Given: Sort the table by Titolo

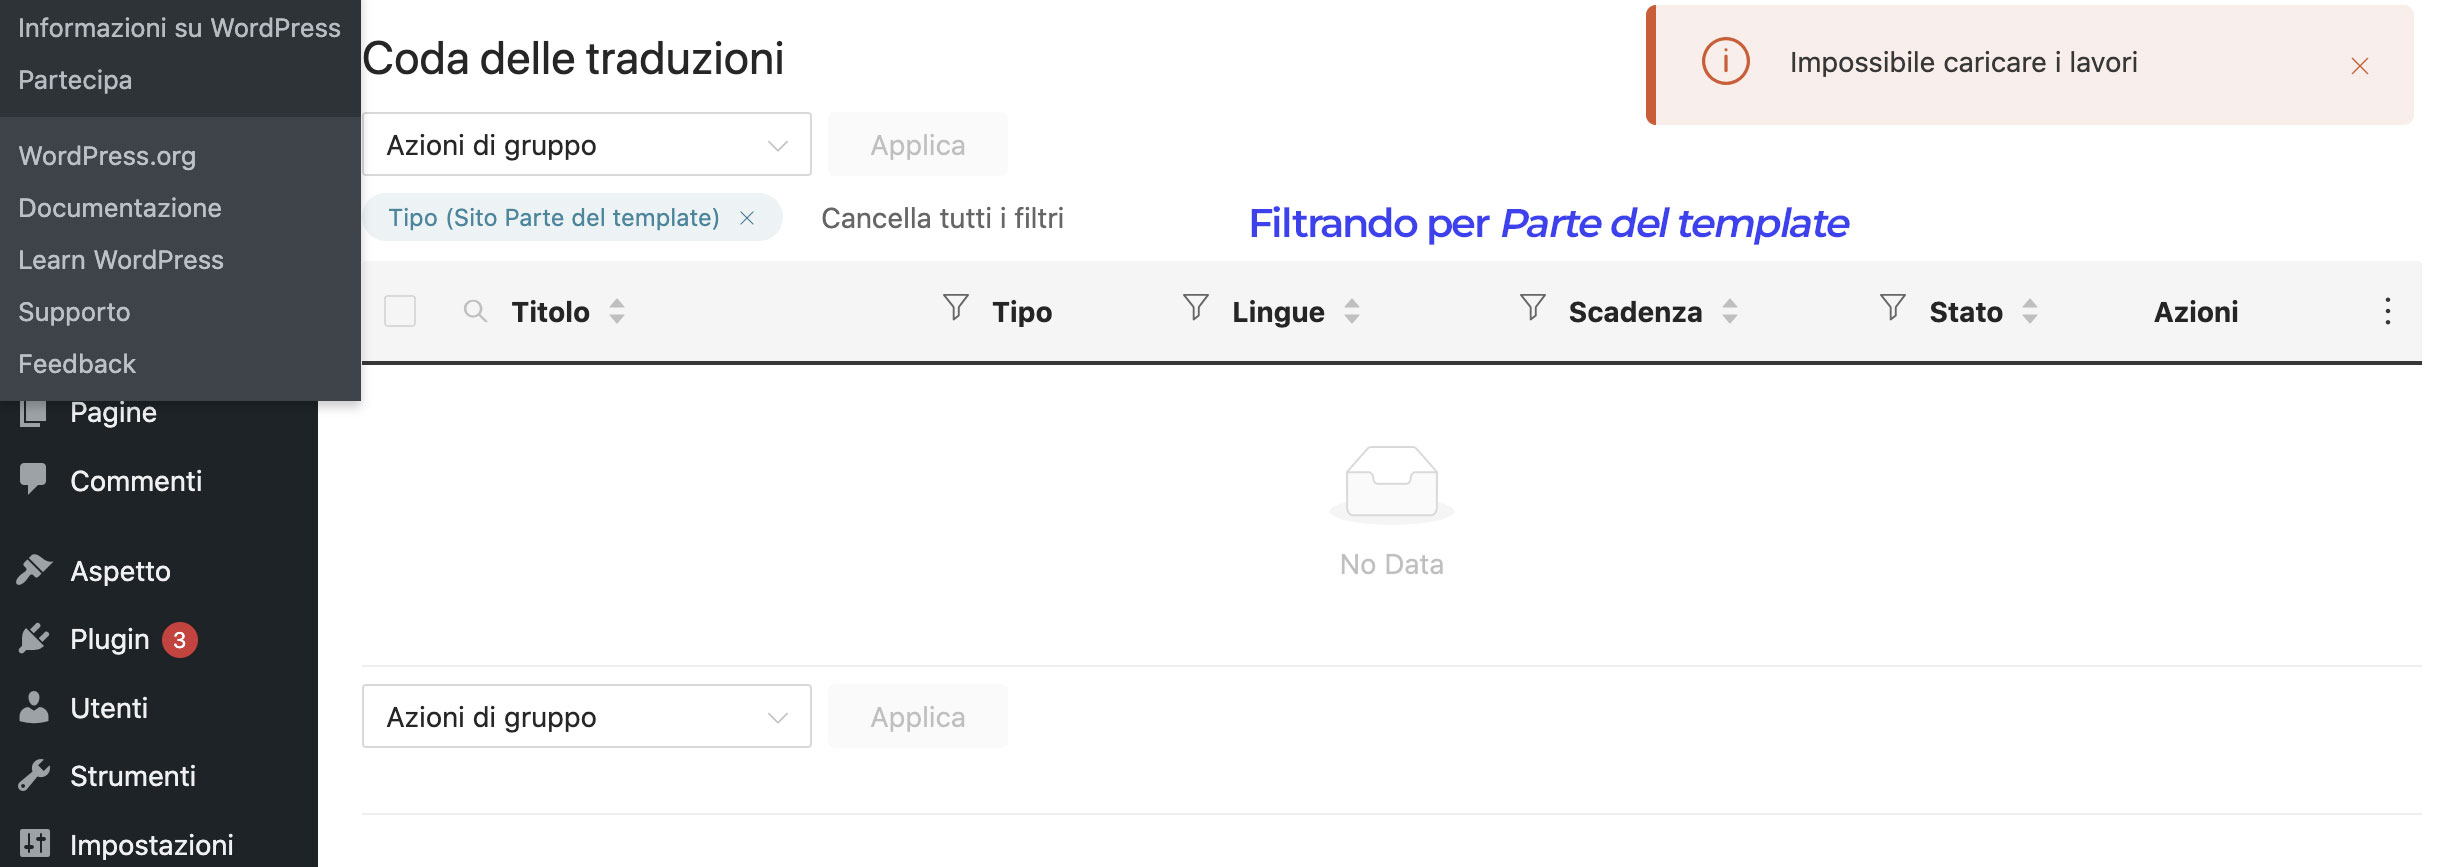Looking at the screenshot, I should coord(617,311).
